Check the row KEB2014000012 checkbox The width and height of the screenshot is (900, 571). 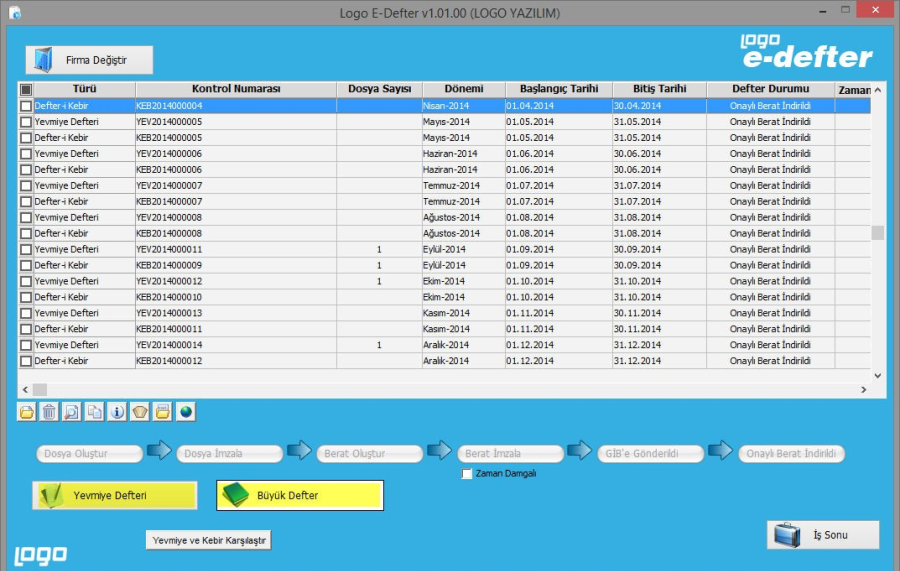click(26, 361)
